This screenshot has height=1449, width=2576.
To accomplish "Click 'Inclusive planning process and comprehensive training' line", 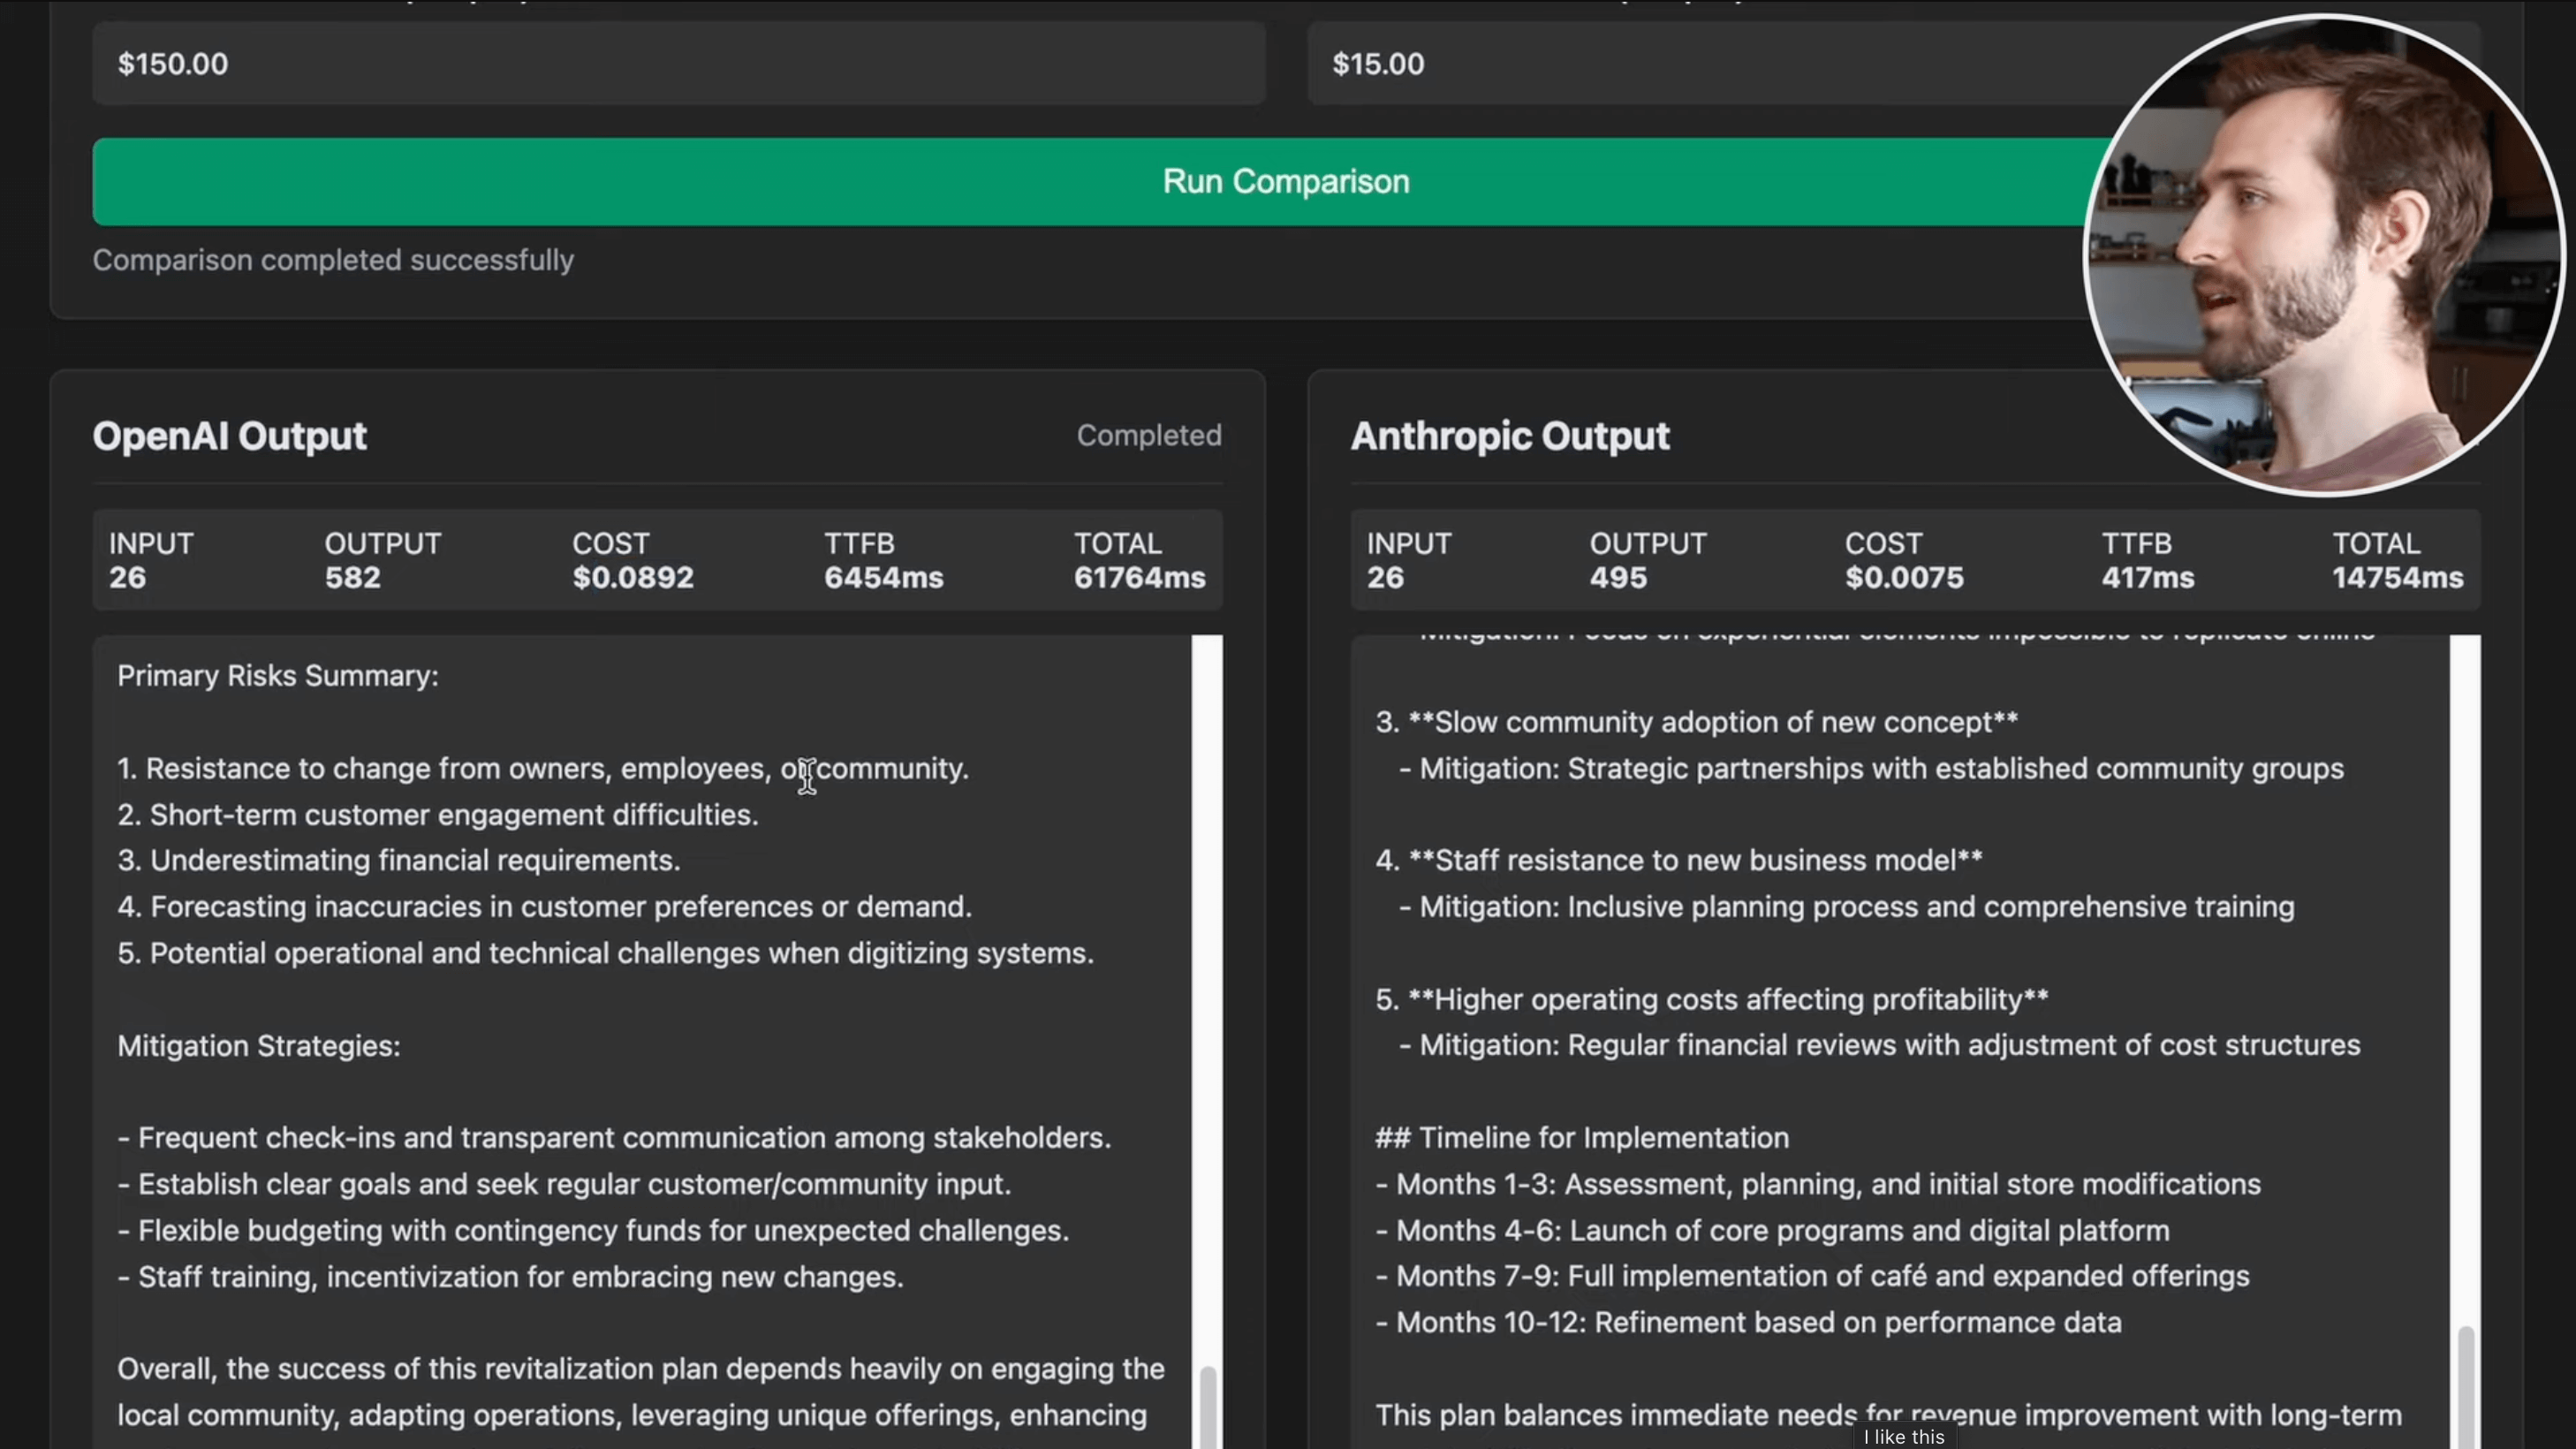I will click(1847, 907).
